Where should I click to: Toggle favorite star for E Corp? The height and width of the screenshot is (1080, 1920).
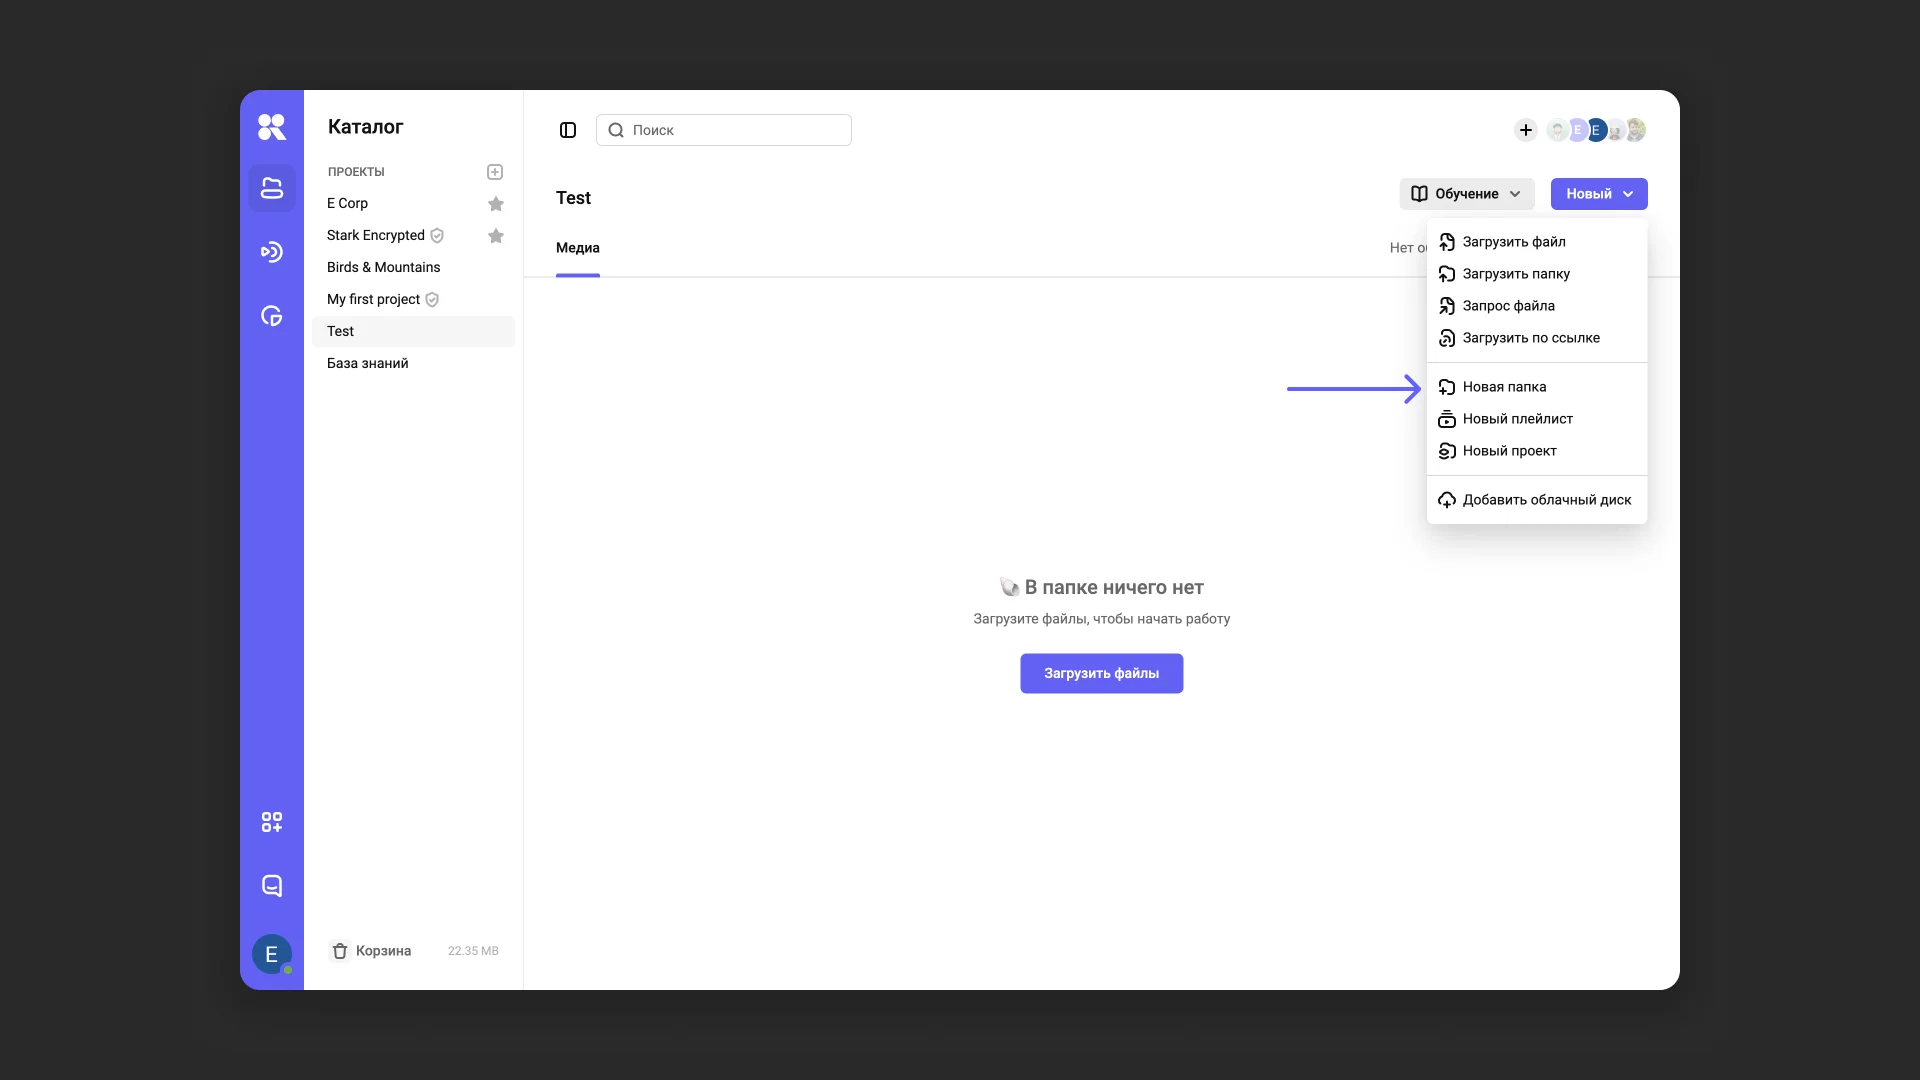coord(496,204)
